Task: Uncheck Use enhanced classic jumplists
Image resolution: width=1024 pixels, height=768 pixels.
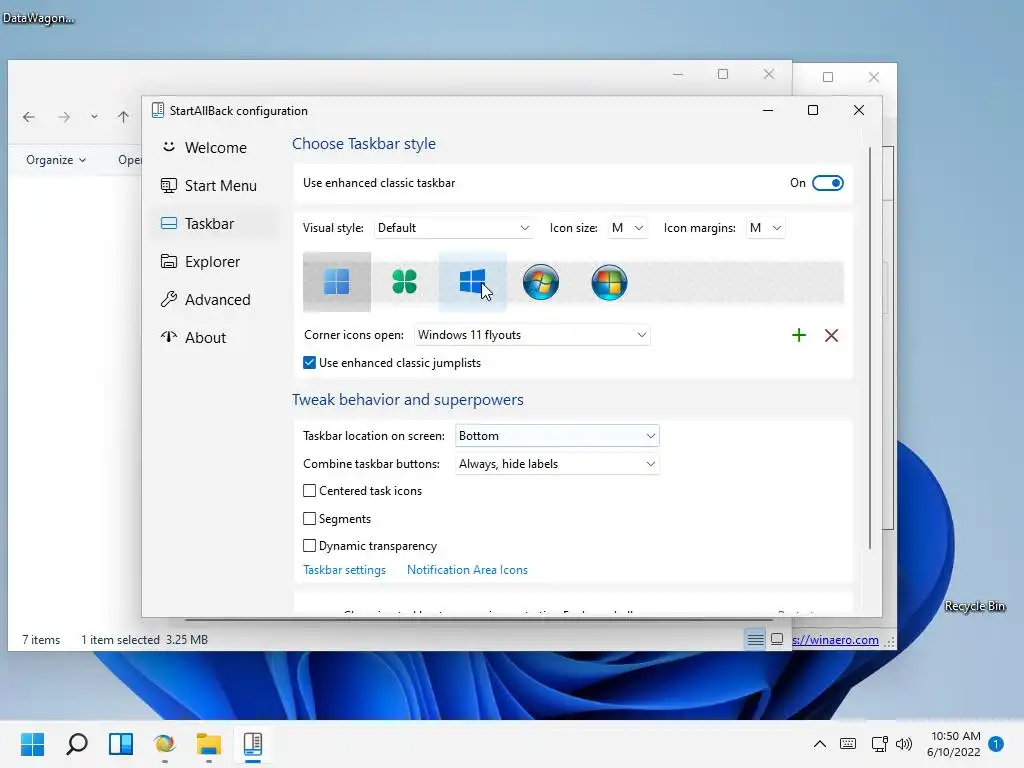Action: click(x=310, y=362)
